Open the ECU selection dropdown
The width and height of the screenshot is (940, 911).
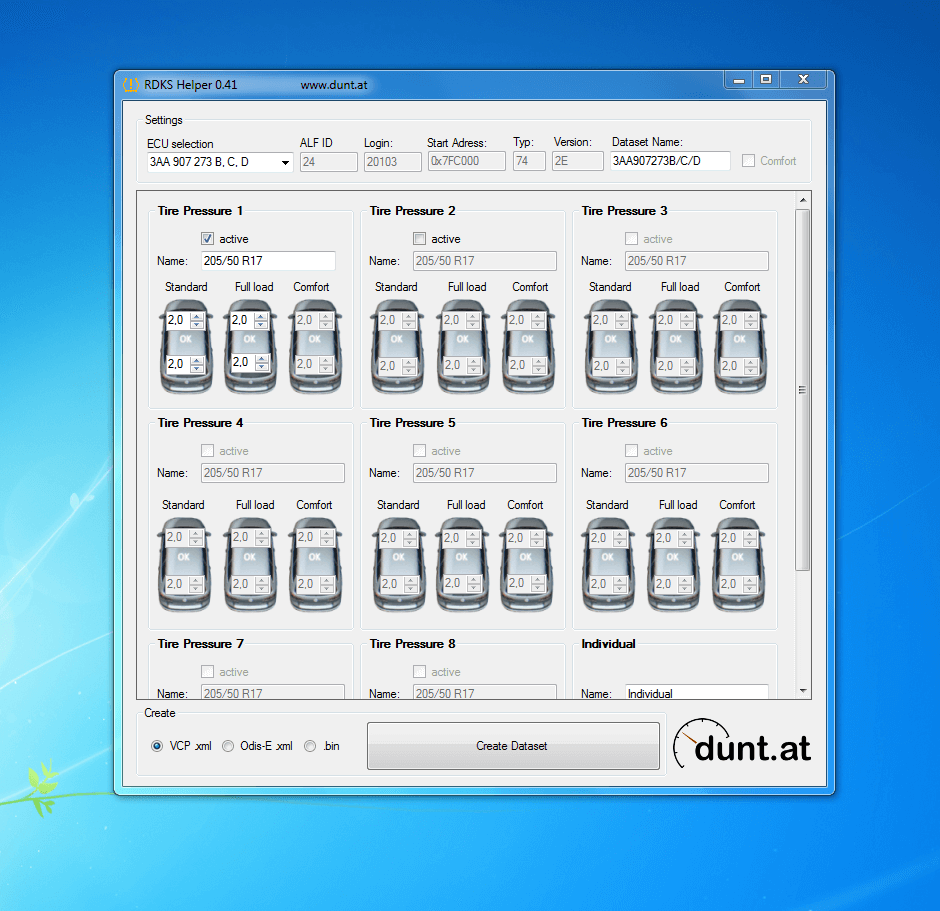[285, 162]
